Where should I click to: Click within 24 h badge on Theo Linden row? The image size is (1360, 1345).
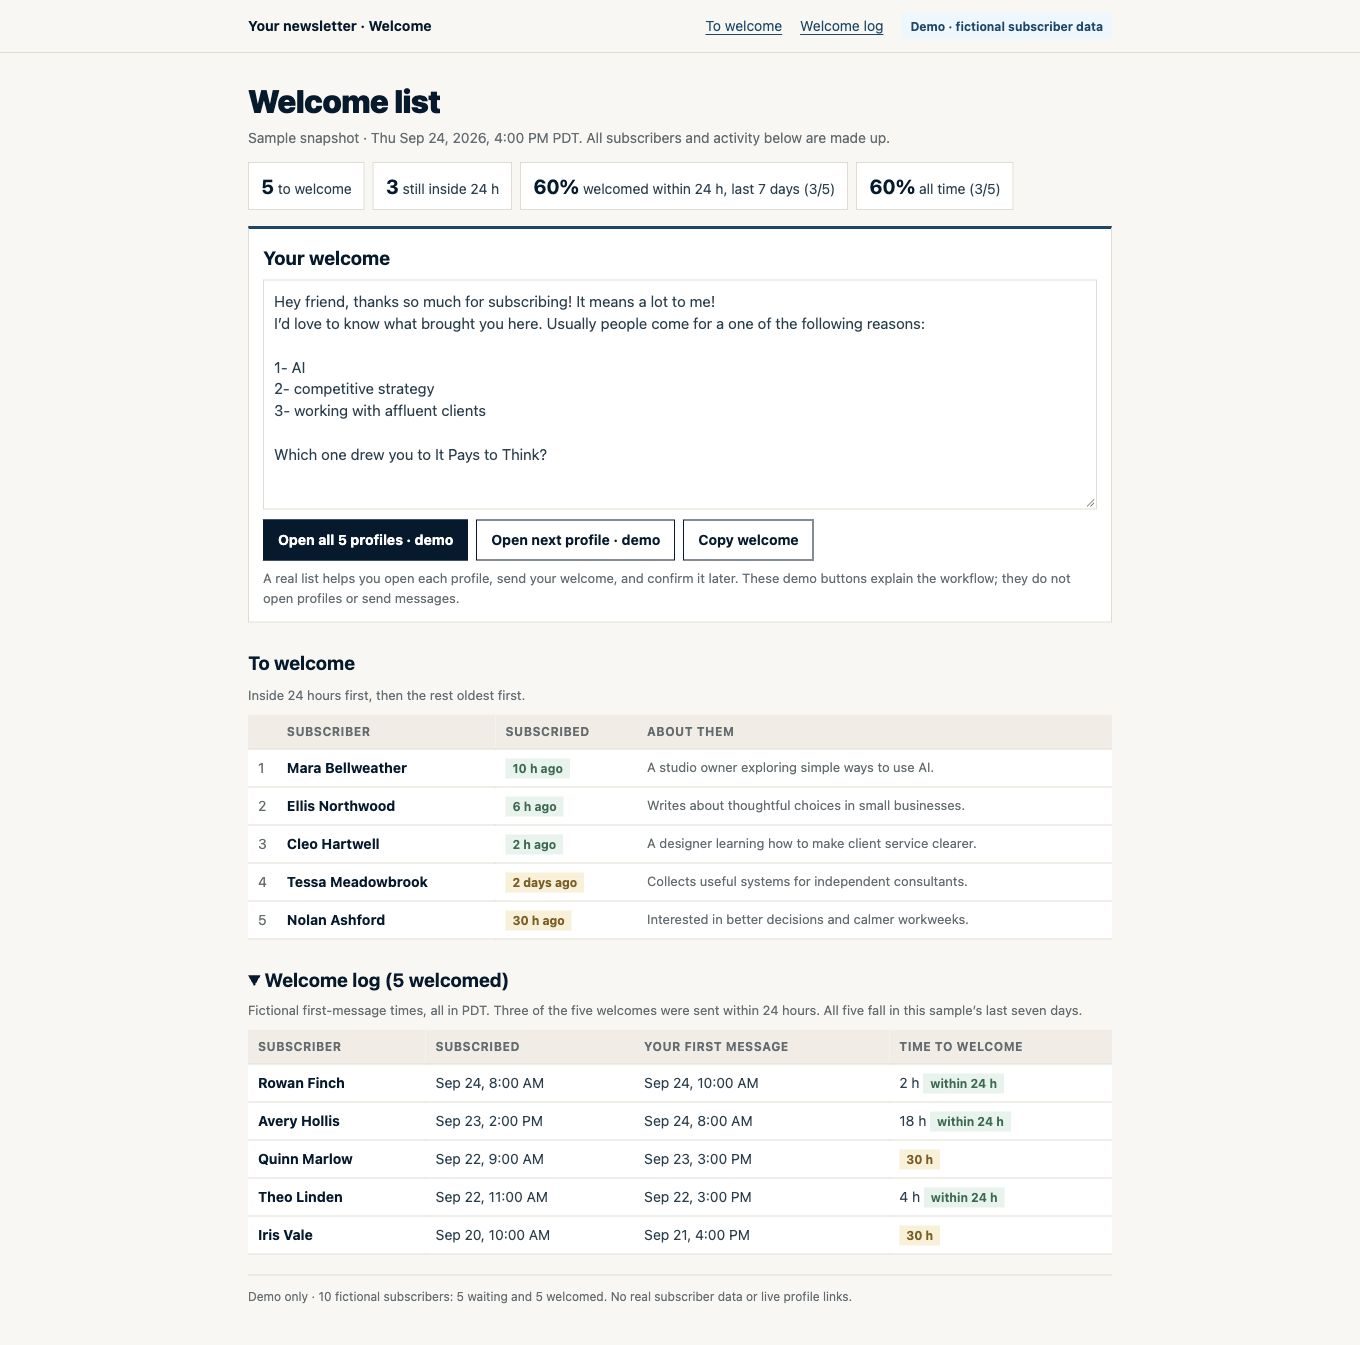(x=964, y=1198)
